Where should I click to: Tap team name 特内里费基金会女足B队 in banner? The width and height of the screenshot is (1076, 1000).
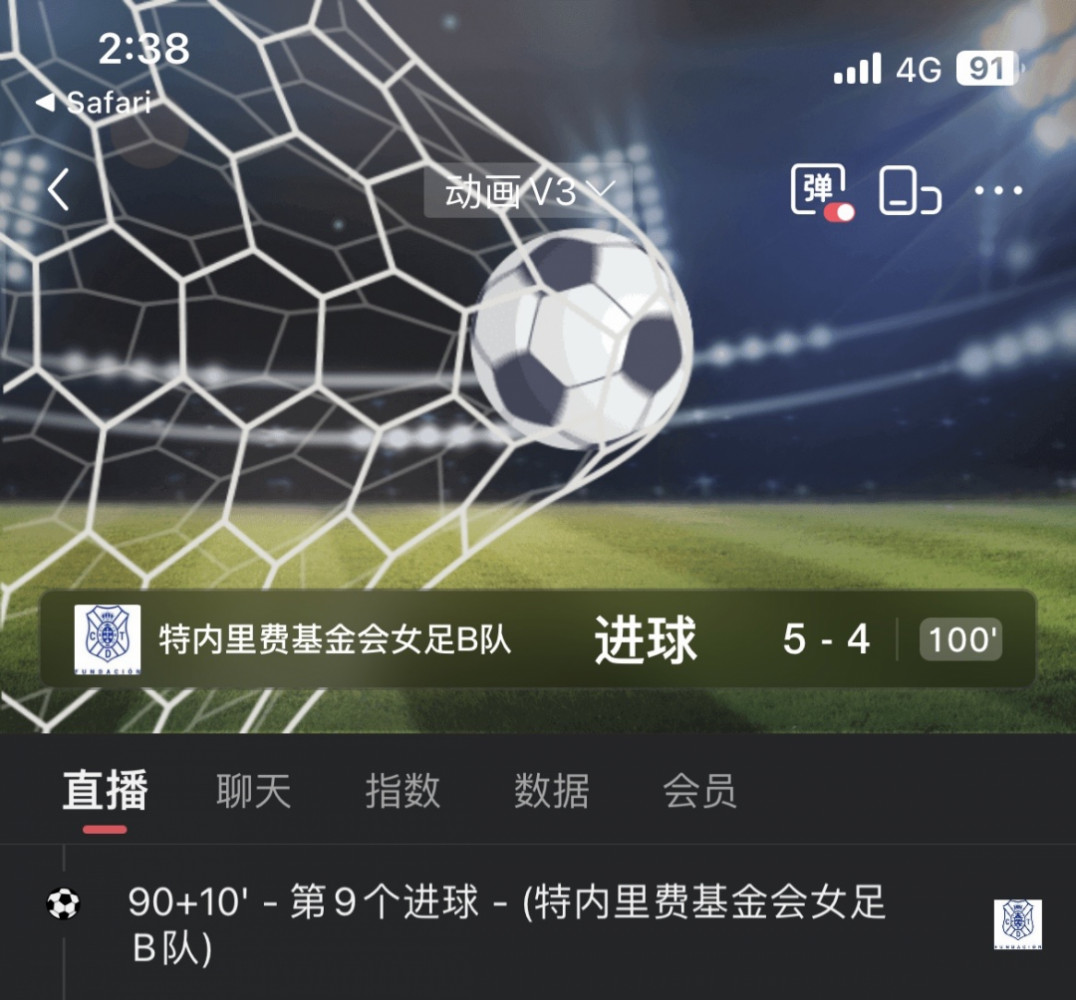pos(335,640)
